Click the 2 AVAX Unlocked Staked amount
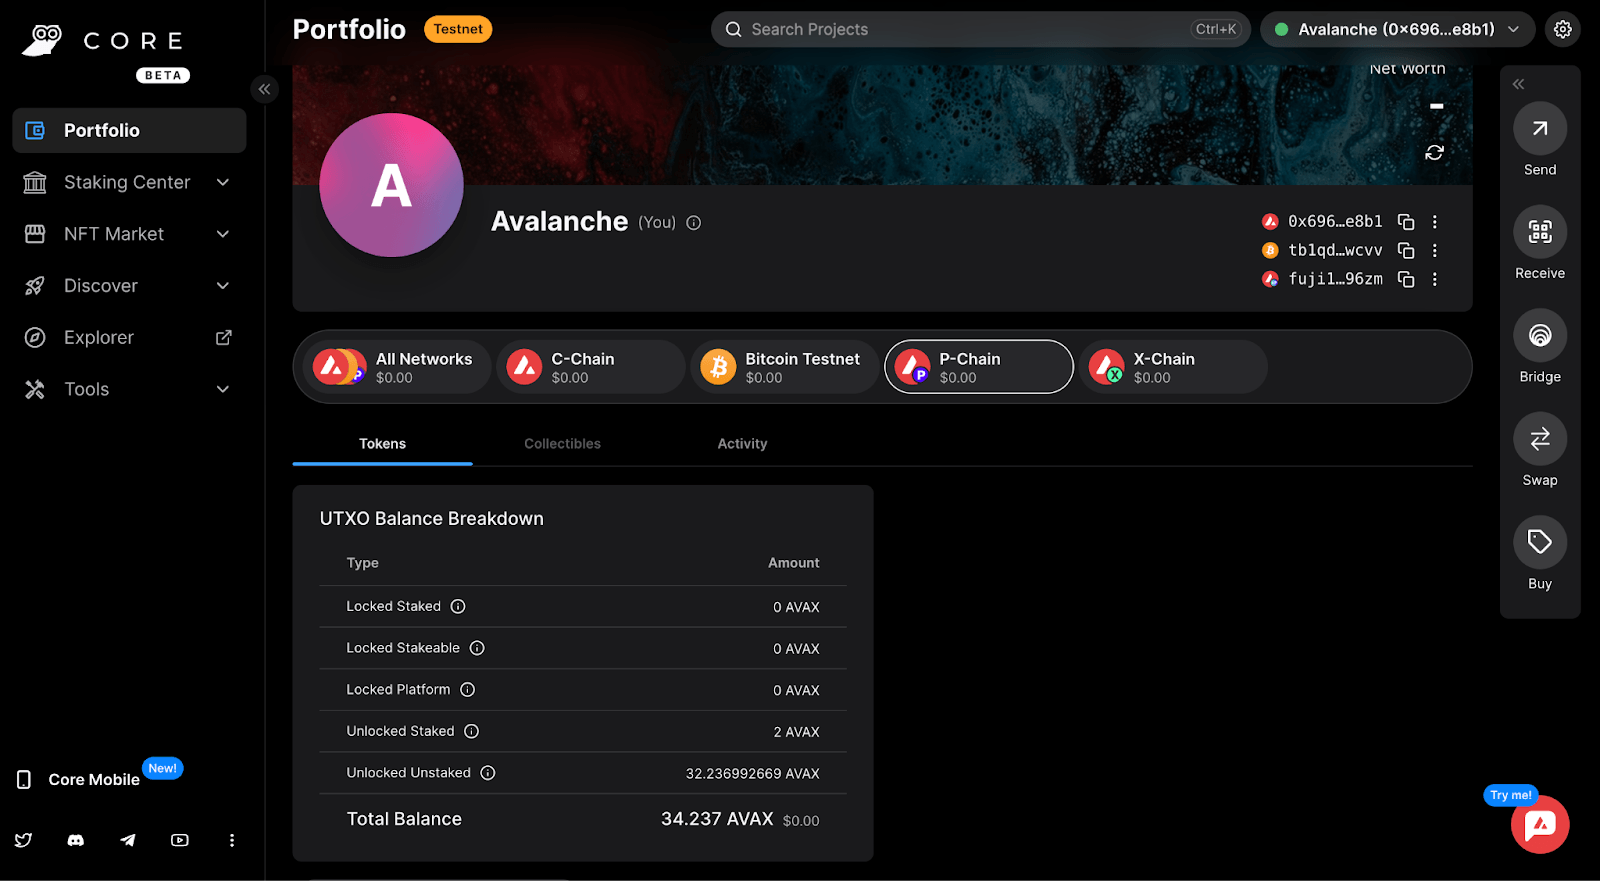Viewport: 1600px width, 881px height. click(796, 732)
